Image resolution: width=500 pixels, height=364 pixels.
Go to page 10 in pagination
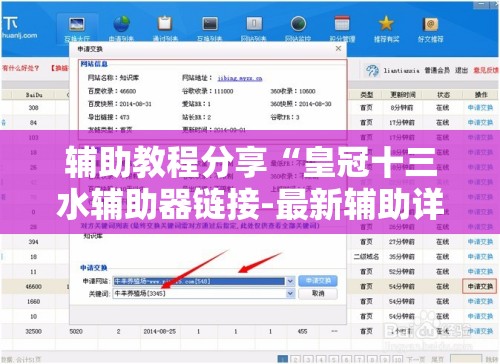[x=399, y=359]
